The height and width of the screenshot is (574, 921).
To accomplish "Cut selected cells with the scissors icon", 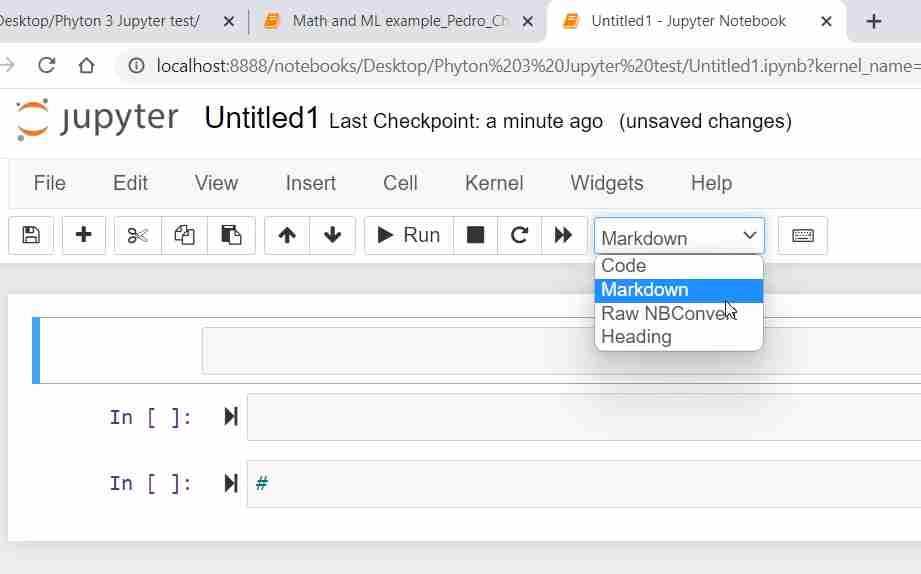I will [137, 236].
